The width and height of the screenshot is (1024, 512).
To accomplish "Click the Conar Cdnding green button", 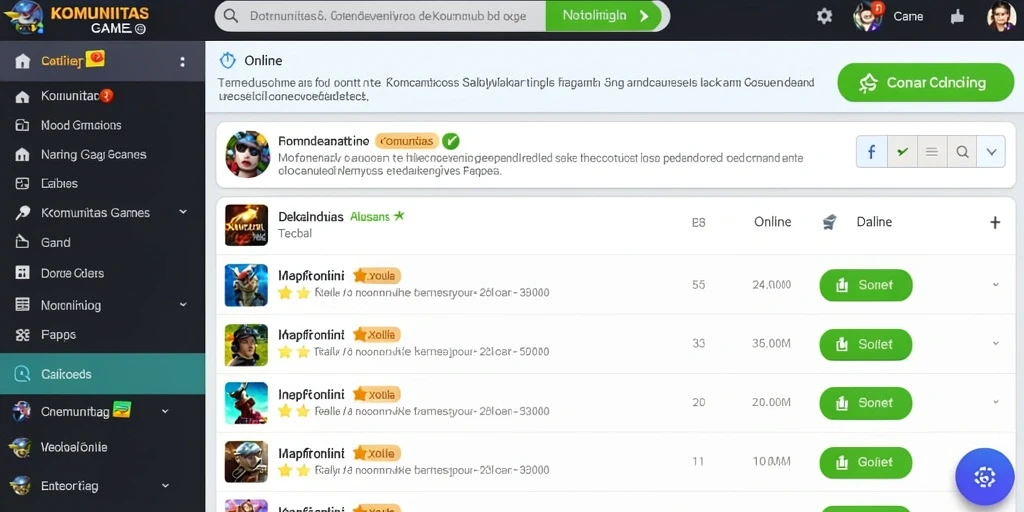I will (925, 82).
